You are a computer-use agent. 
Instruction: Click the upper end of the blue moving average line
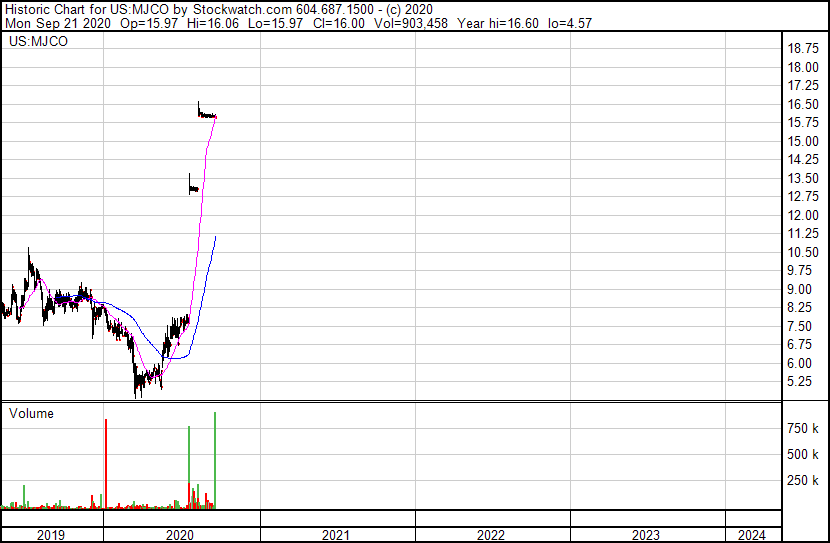[x=215, y=237]
